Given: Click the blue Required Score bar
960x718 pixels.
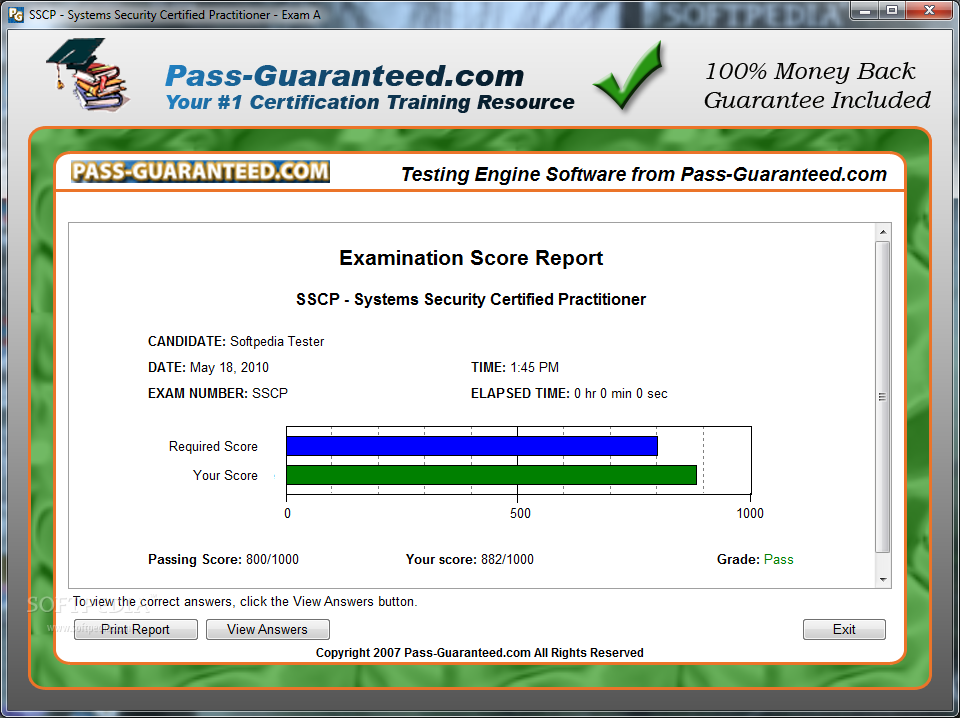Looking at the screenshot, I should pyautogui.click(x=472, y=446).
